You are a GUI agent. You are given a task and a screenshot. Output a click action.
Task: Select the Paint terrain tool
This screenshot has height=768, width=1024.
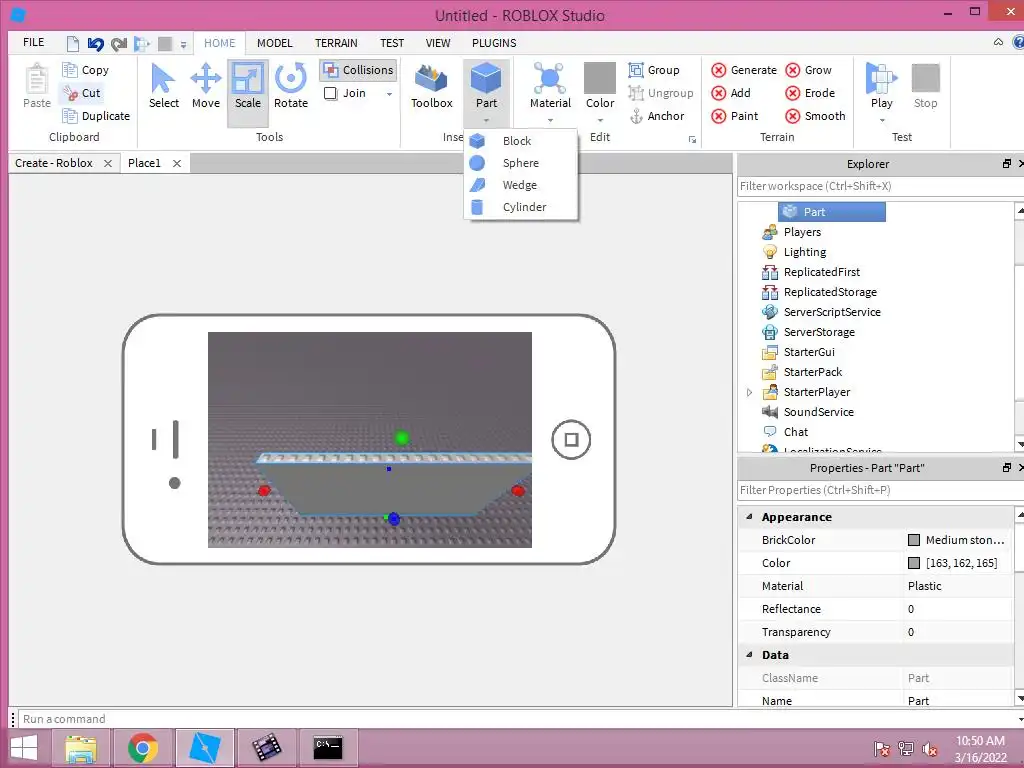(x=735, y=116)
